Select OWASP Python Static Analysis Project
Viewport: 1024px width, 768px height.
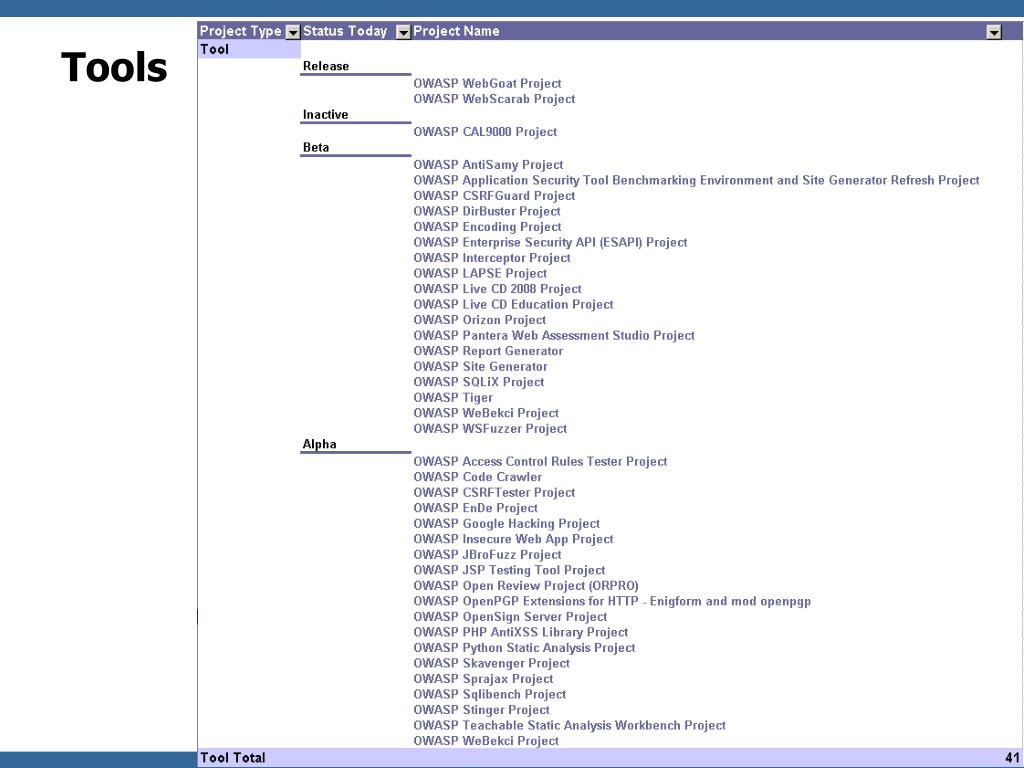coord(524,648)
